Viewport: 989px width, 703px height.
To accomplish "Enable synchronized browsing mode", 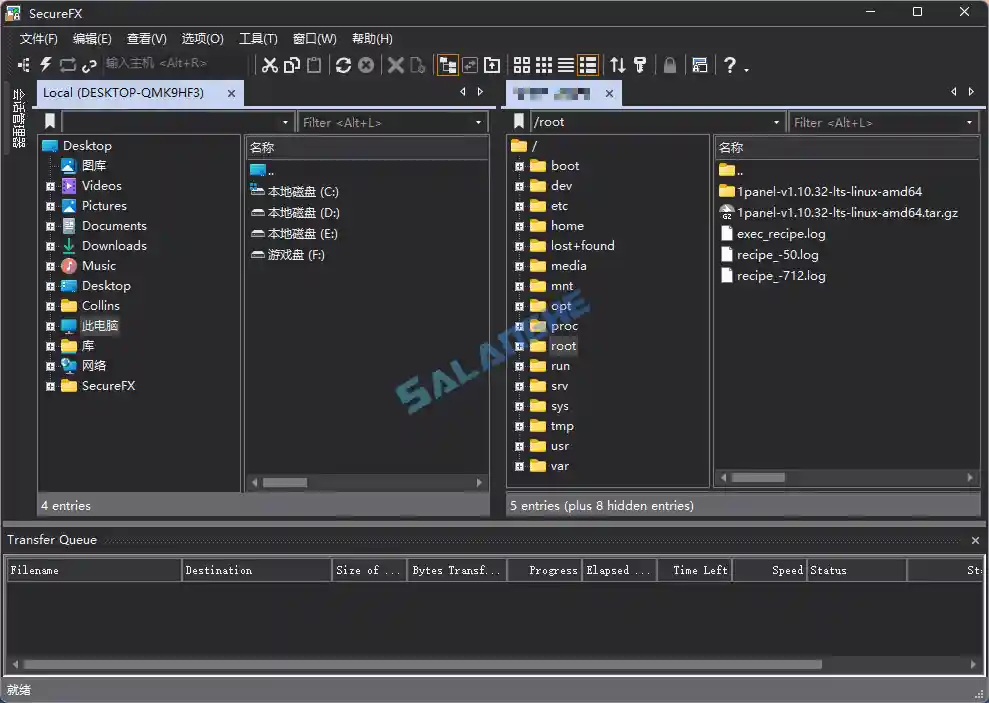I will point(469,65).
